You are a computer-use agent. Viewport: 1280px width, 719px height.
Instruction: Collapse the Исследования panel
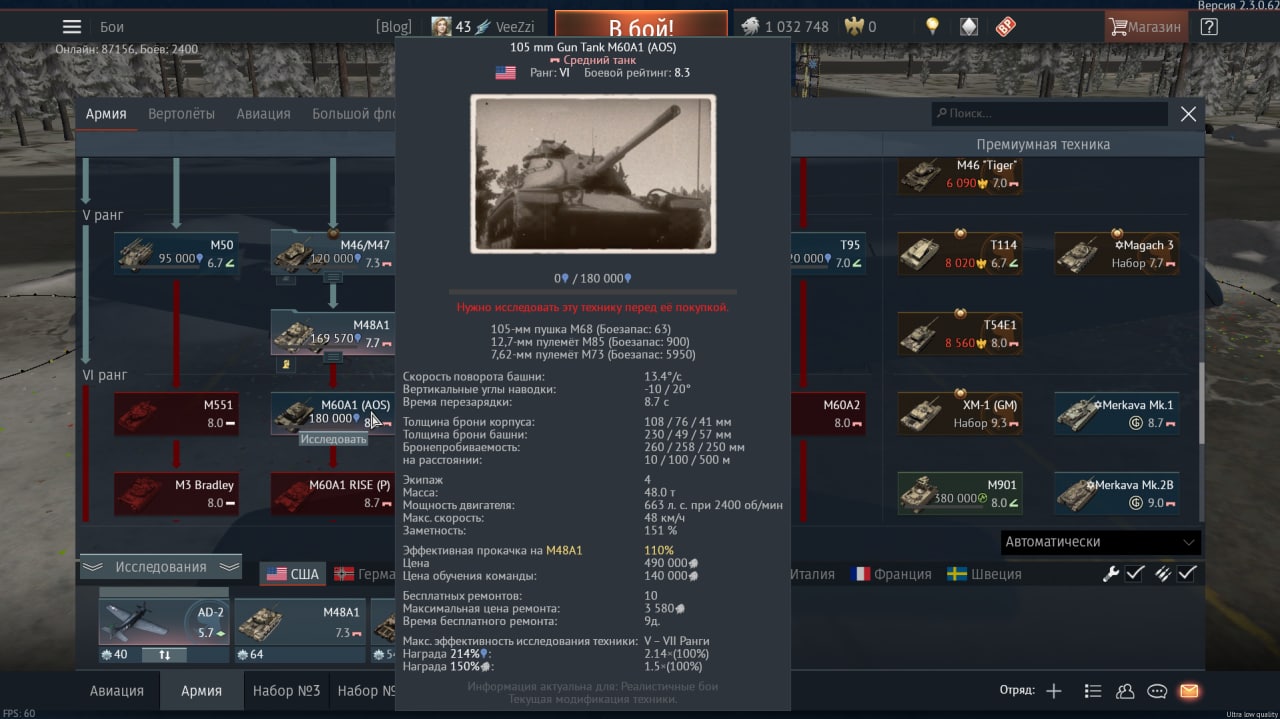[x=160, y=567]
